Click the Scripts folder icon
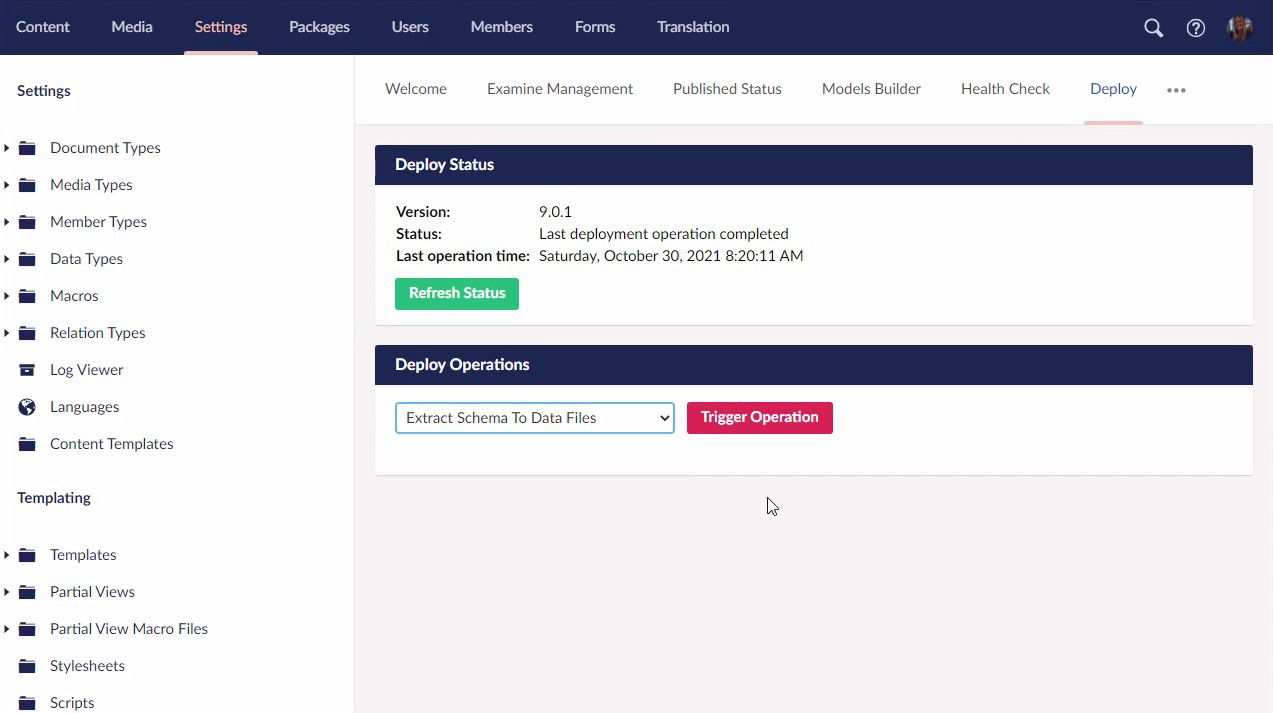This screenshot has height=713, width=1273. tap(28, 703)
